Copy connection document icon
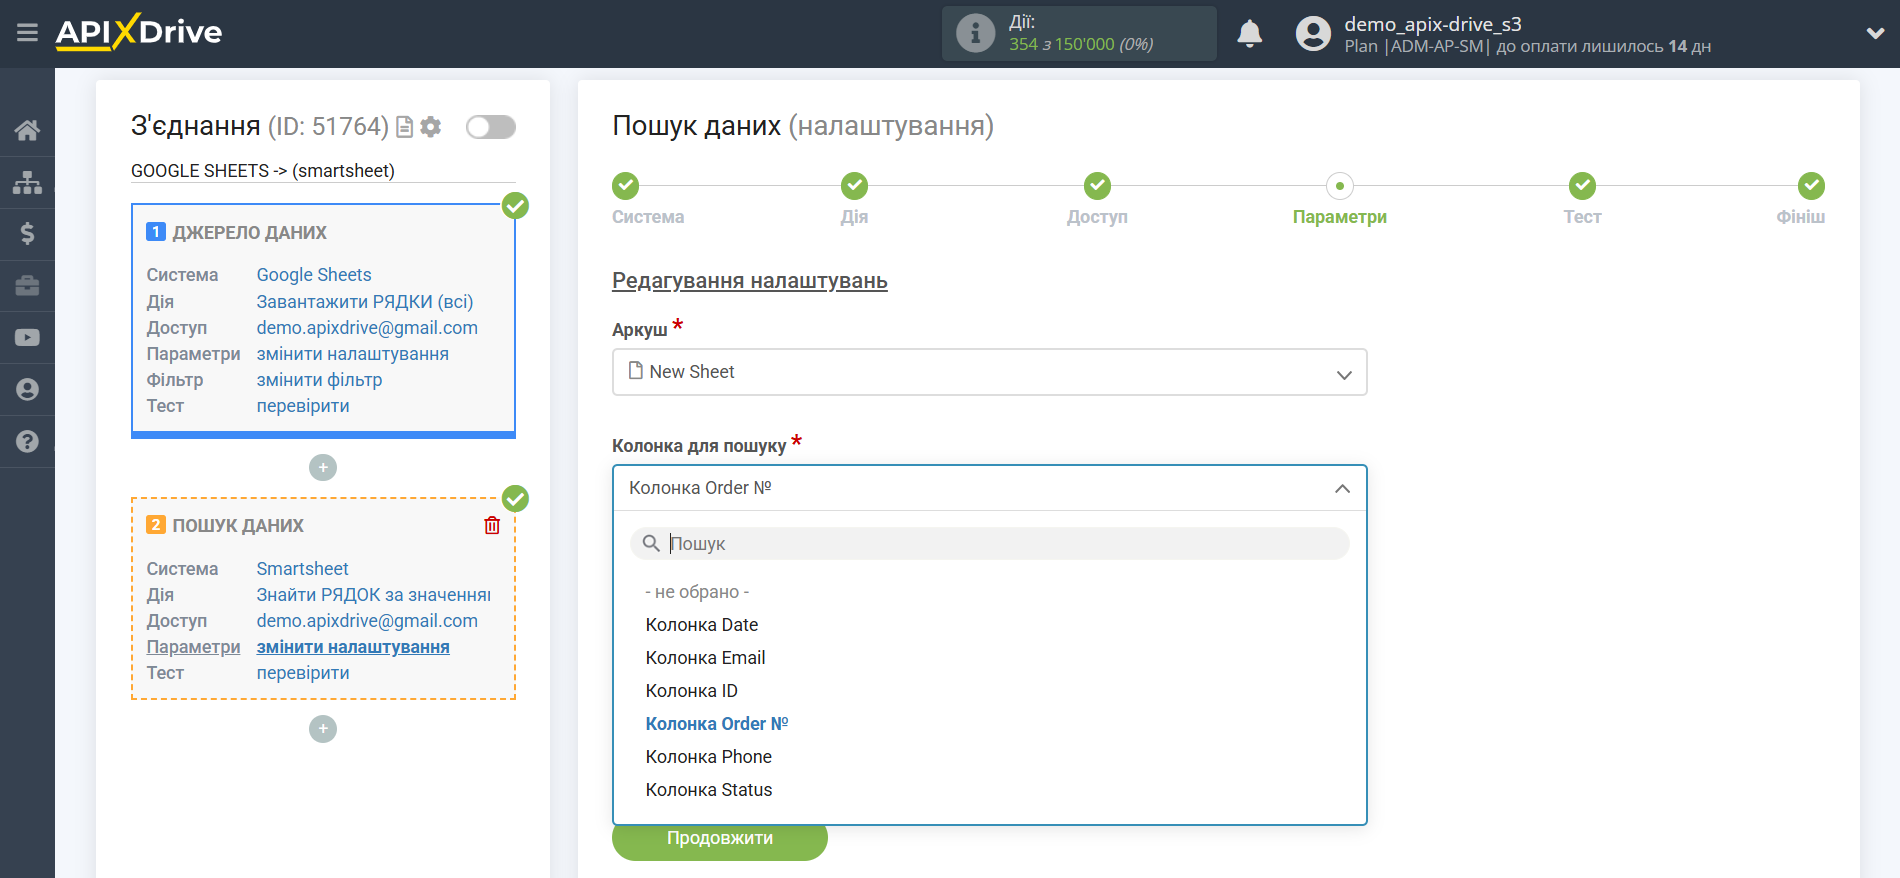Image resolution: width=1900 pixels, height=878 pixels. [405, 127]
